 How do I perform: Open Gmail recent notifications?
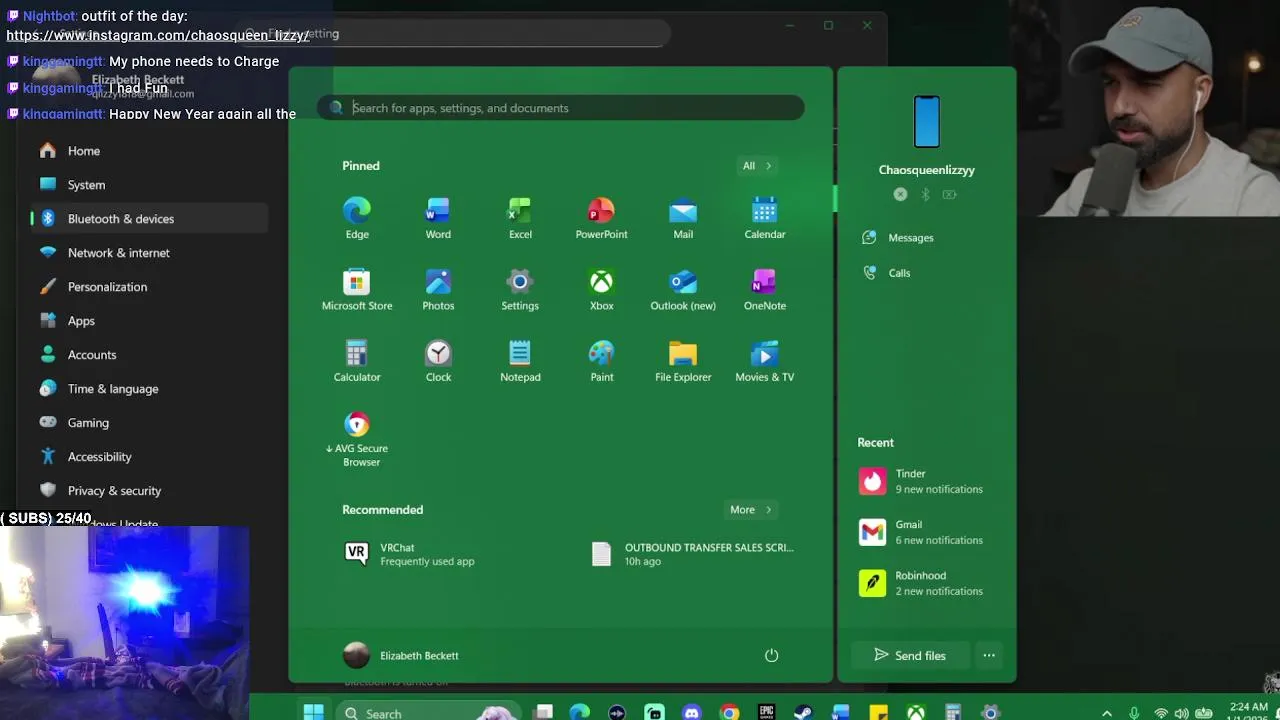pyautogui.click(x=921, y=532)
